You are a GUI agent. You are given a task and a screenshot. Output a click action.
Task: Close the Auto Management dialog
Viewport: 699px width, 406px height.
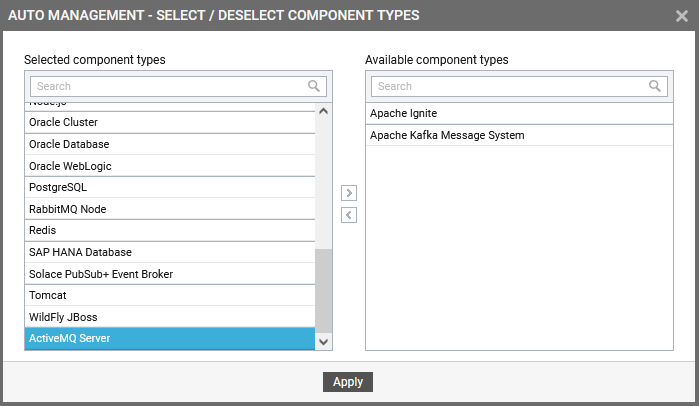click(x=682, y=16)
